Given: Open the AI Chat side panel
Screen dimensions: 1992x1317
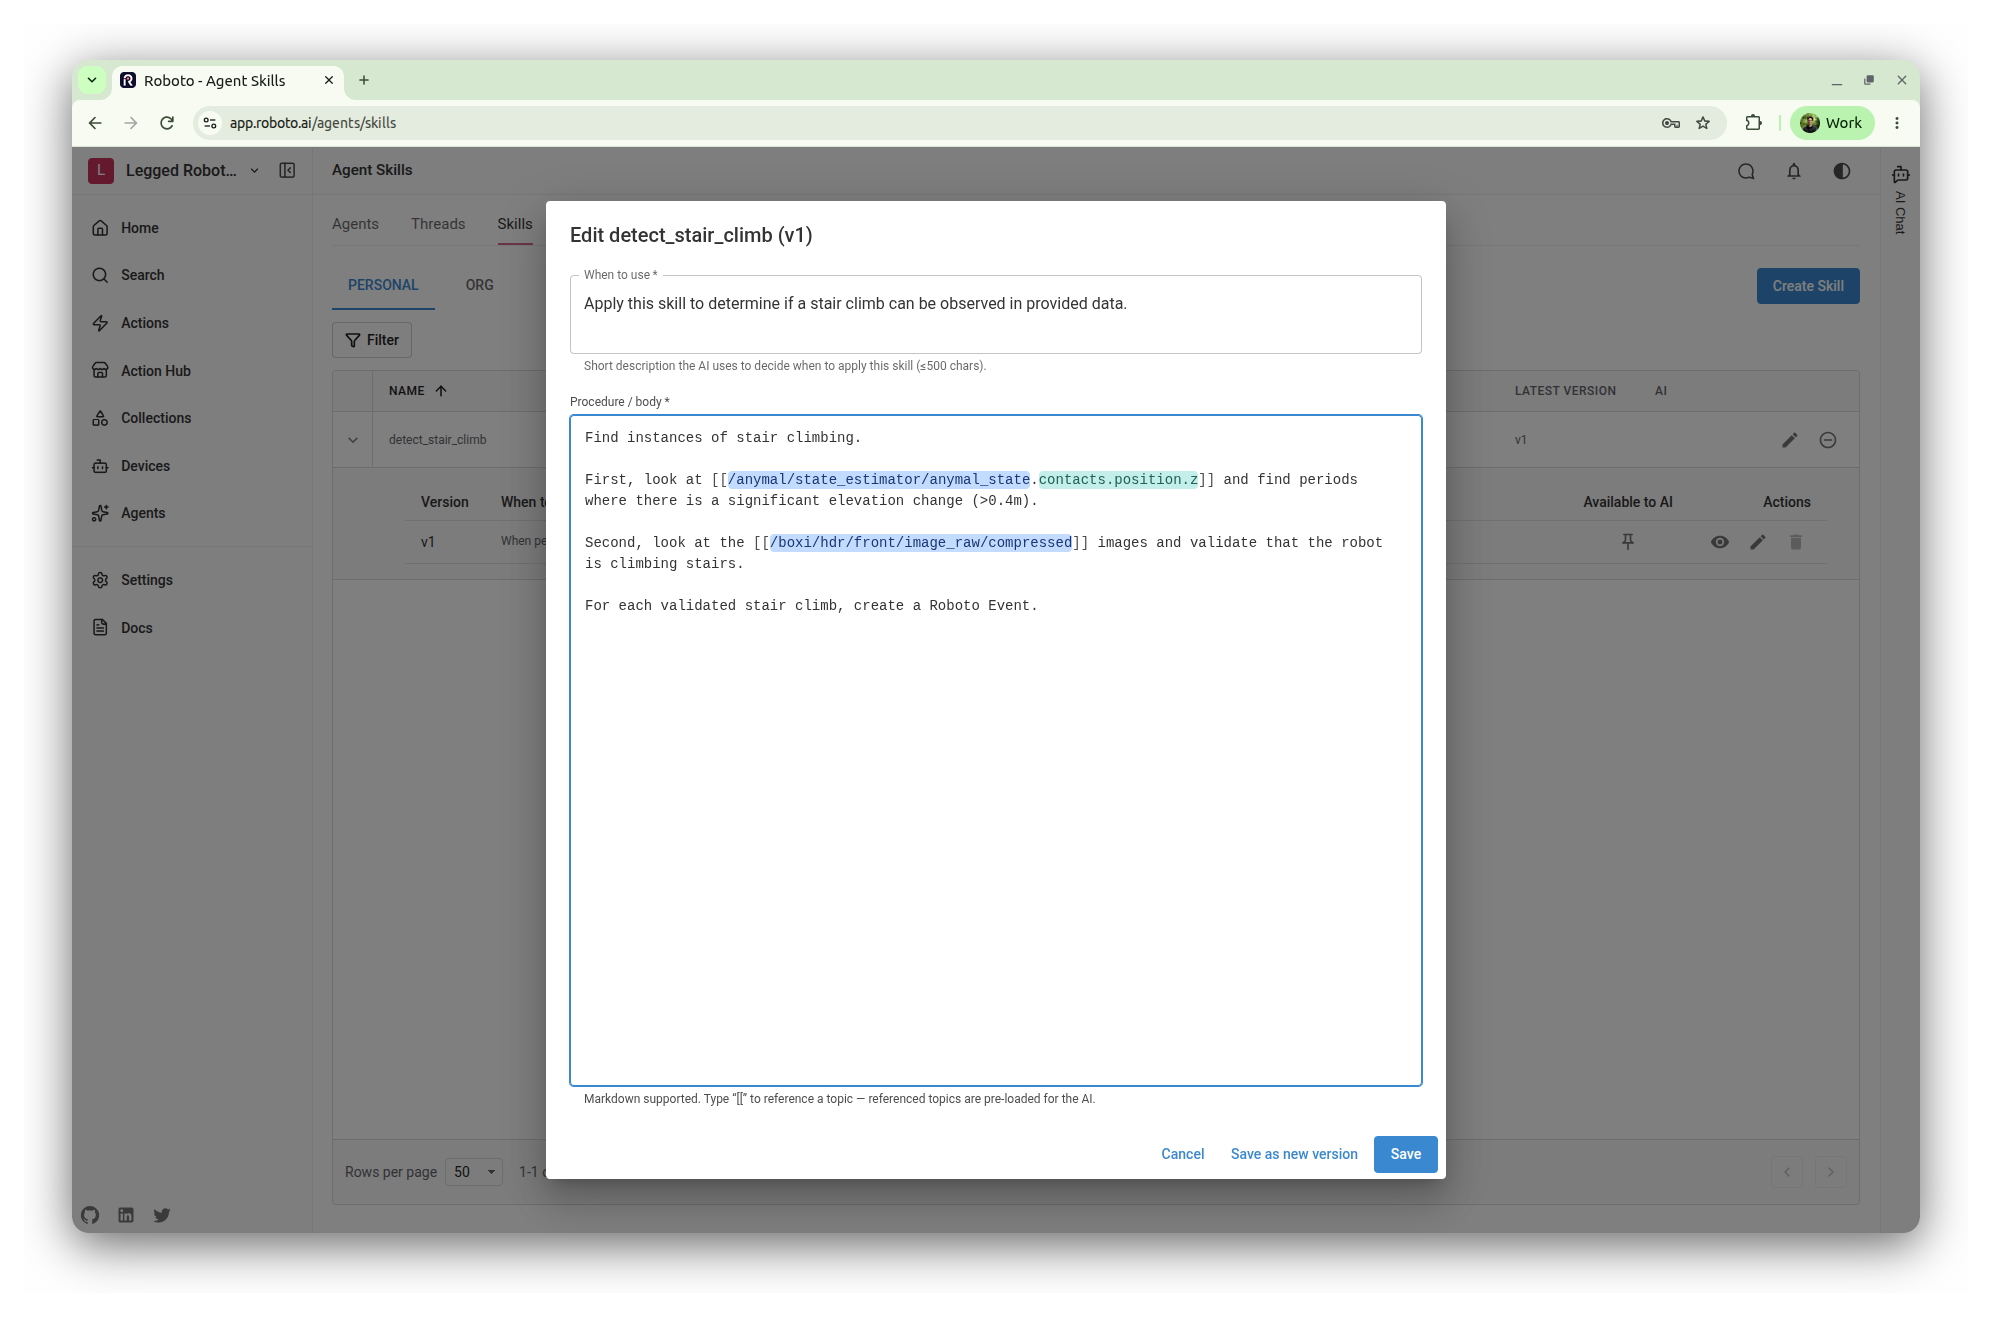Looking at the screenshot, I should [x=1900, y=200].
